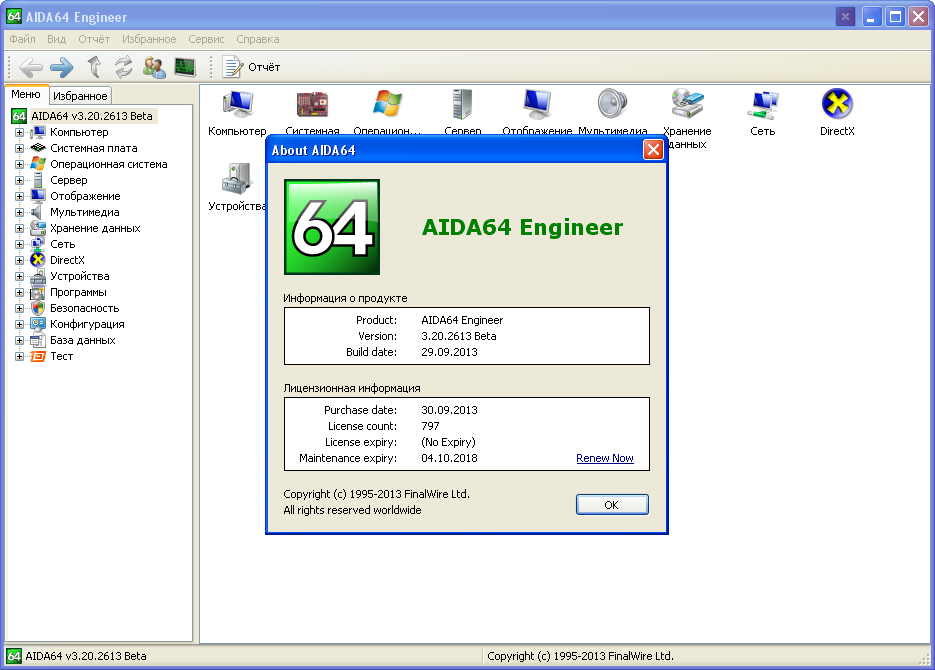Select База данных in the tree

tap(83, 340)
